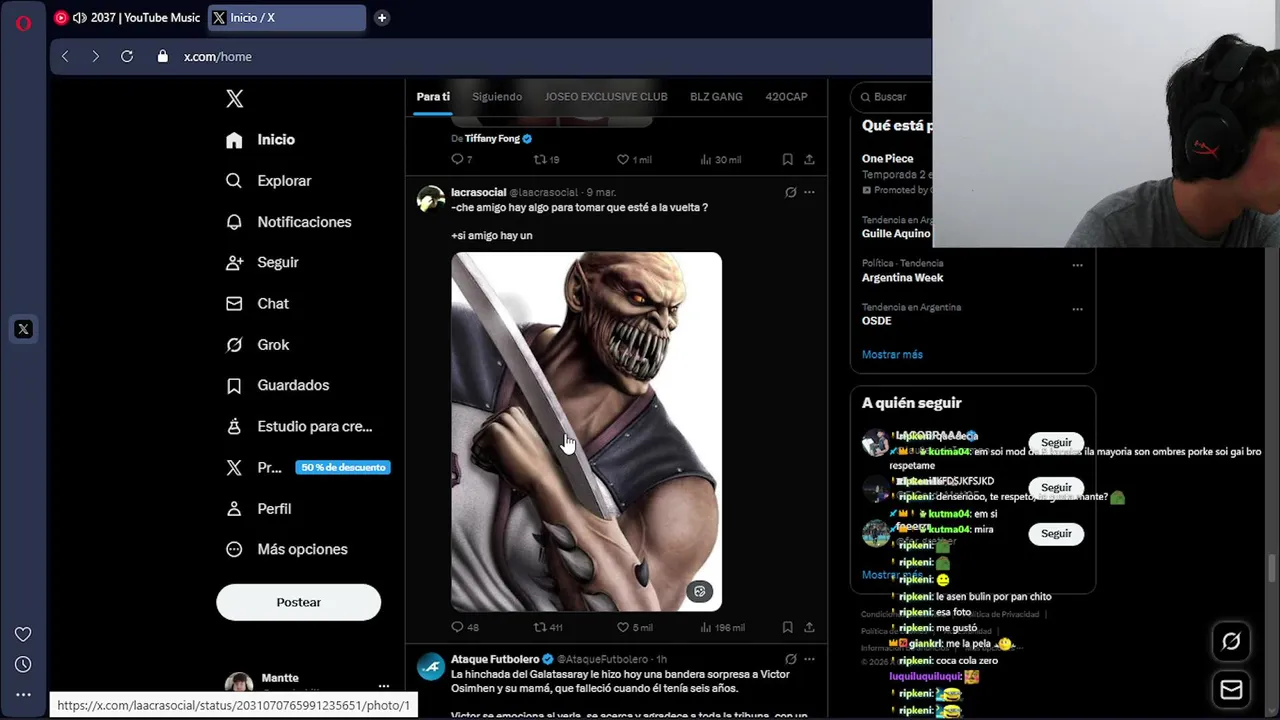Bookmark the lacrasocial post

788,627
